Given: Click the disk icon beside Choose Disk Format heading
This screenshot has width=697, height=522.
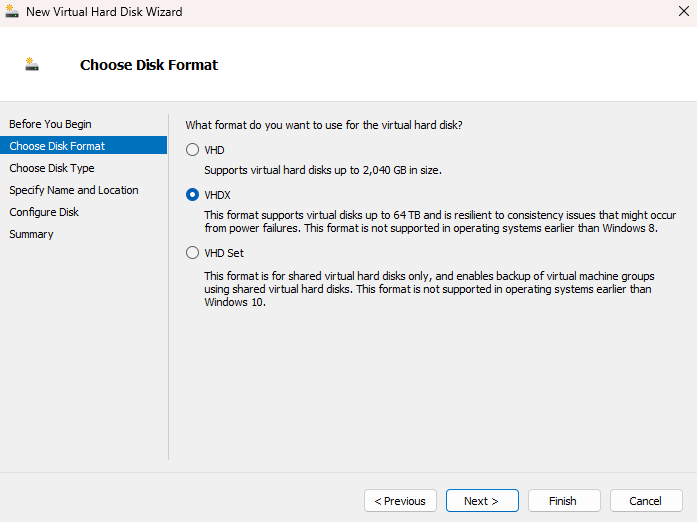Looking at the screenshot, I should (32, 64).
